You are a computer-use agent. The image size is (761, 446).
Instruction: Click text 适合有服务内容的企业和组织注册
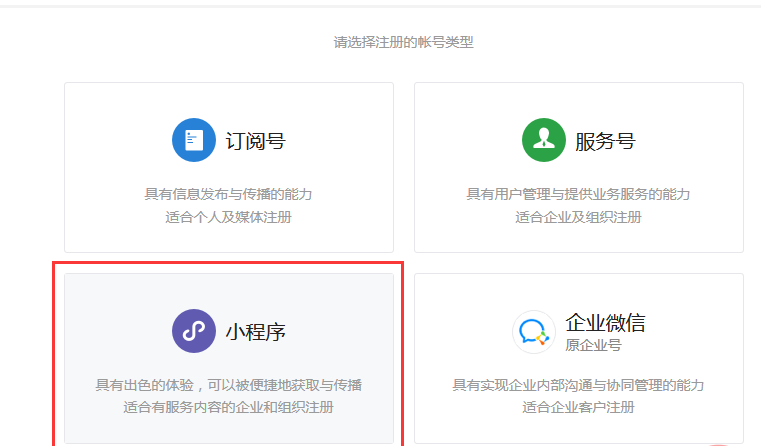(x=228, y=407)
